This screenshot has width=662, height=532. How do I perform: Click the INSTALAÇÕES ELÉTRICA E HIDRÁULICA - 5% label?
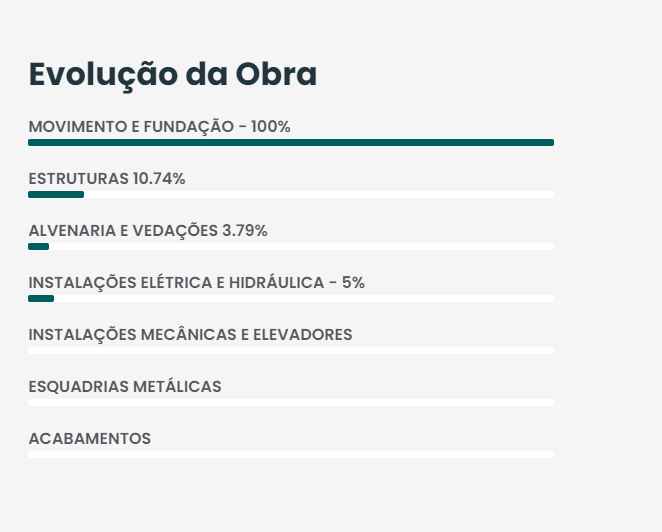(196, 283)
